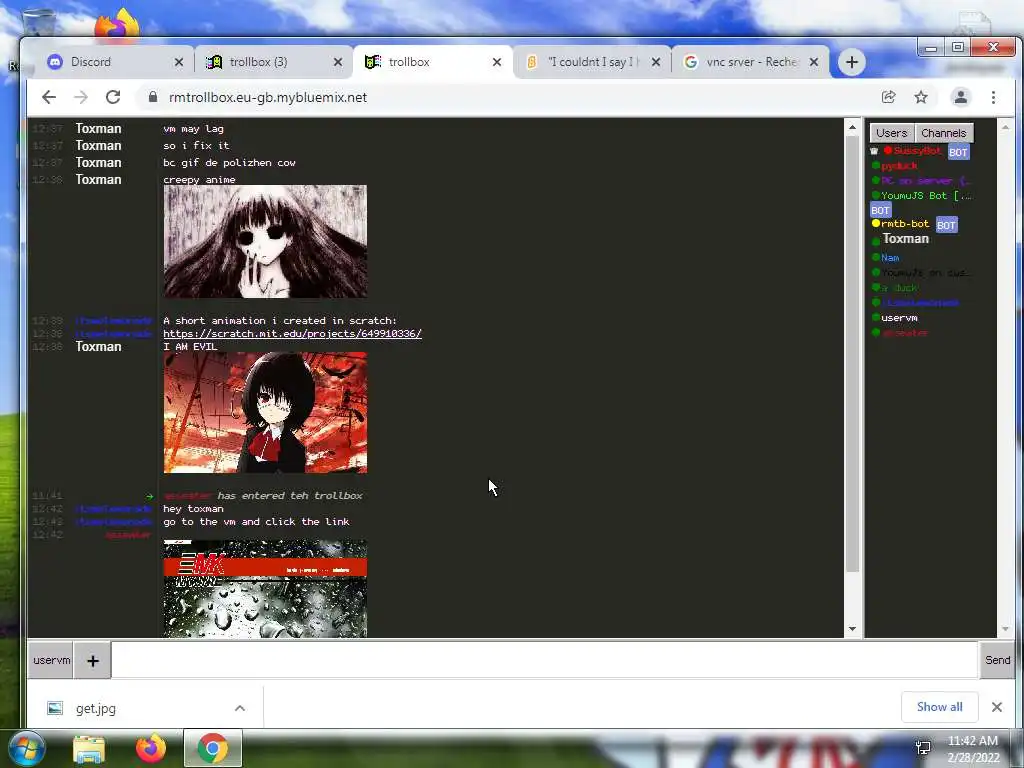Close the 'I couldnt I say' tab
This screenshot has height=768, width=1024.
656,62
